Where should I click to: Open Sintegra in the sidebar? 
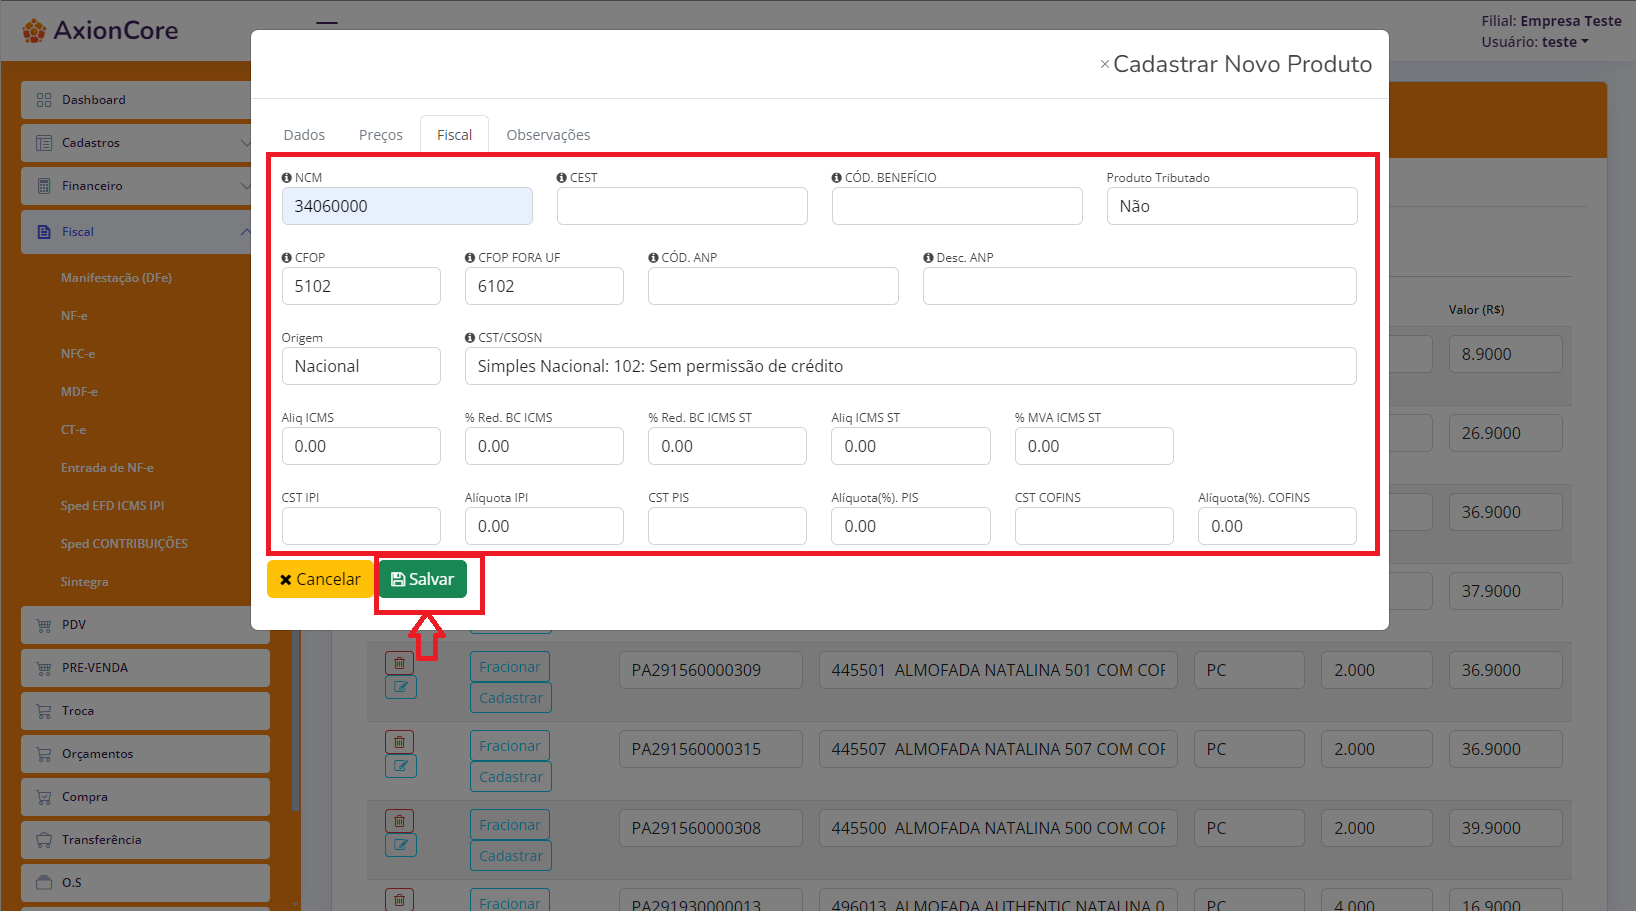(x=84, y=582)
